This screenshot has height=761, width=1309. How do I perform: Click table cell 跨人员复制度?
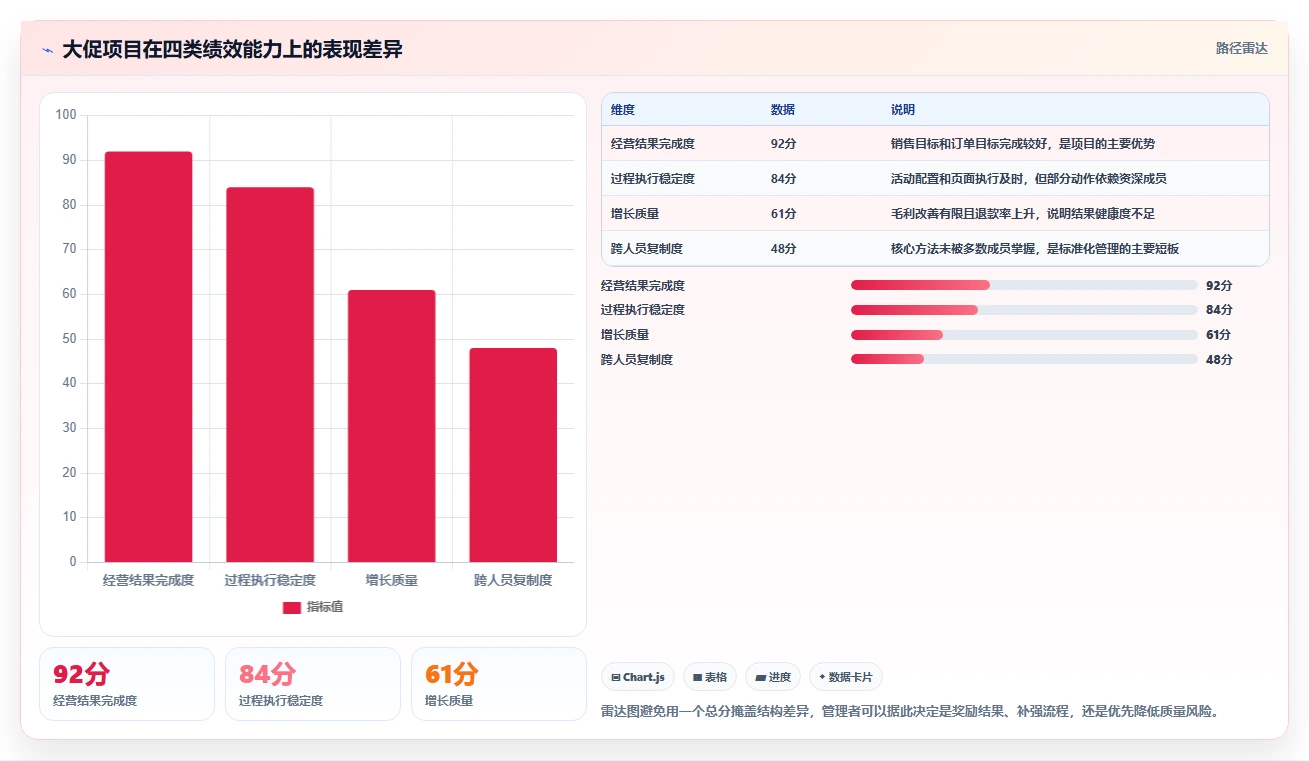click(x=647, y=249)
